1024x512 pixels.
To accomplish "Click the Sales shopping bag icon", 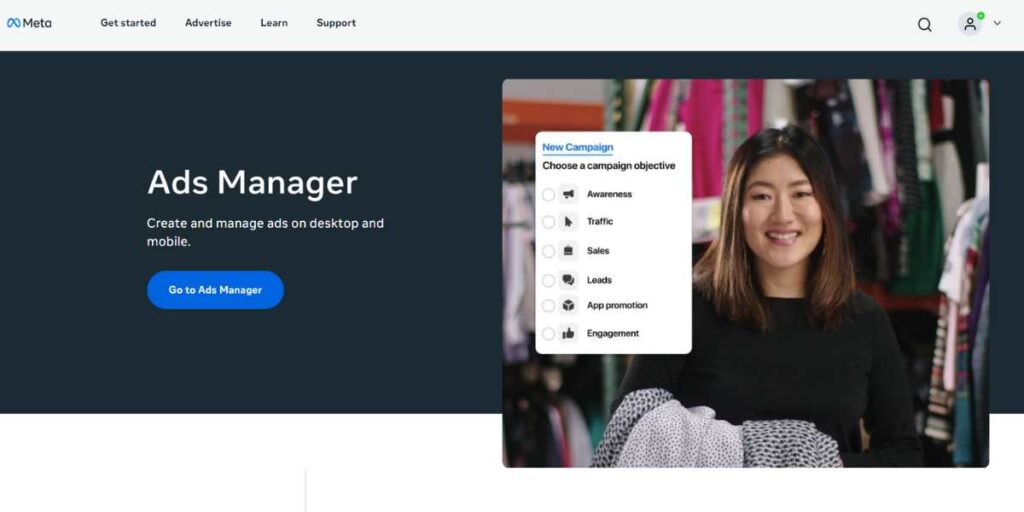I will [x=568, y=251].
